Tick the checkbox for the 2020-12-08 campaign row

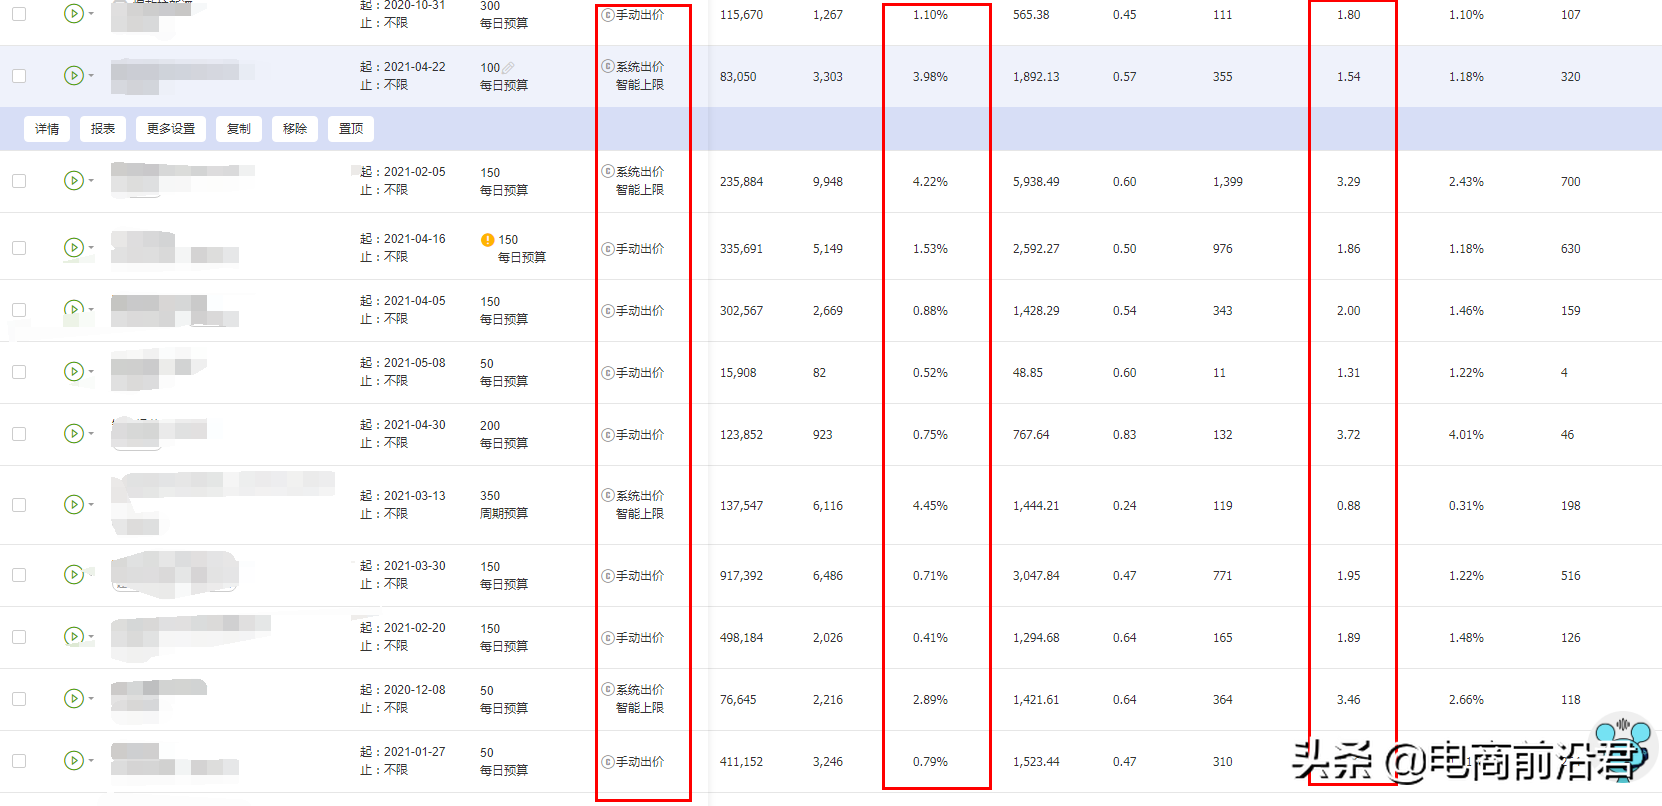[19, 699]
